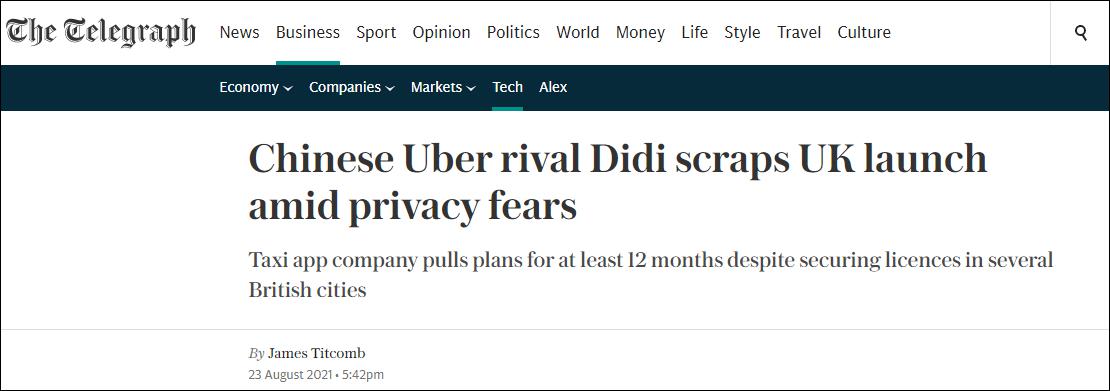Open the Politics section
This screenshot has height=391, width=1110.
(x=513, y=33)
